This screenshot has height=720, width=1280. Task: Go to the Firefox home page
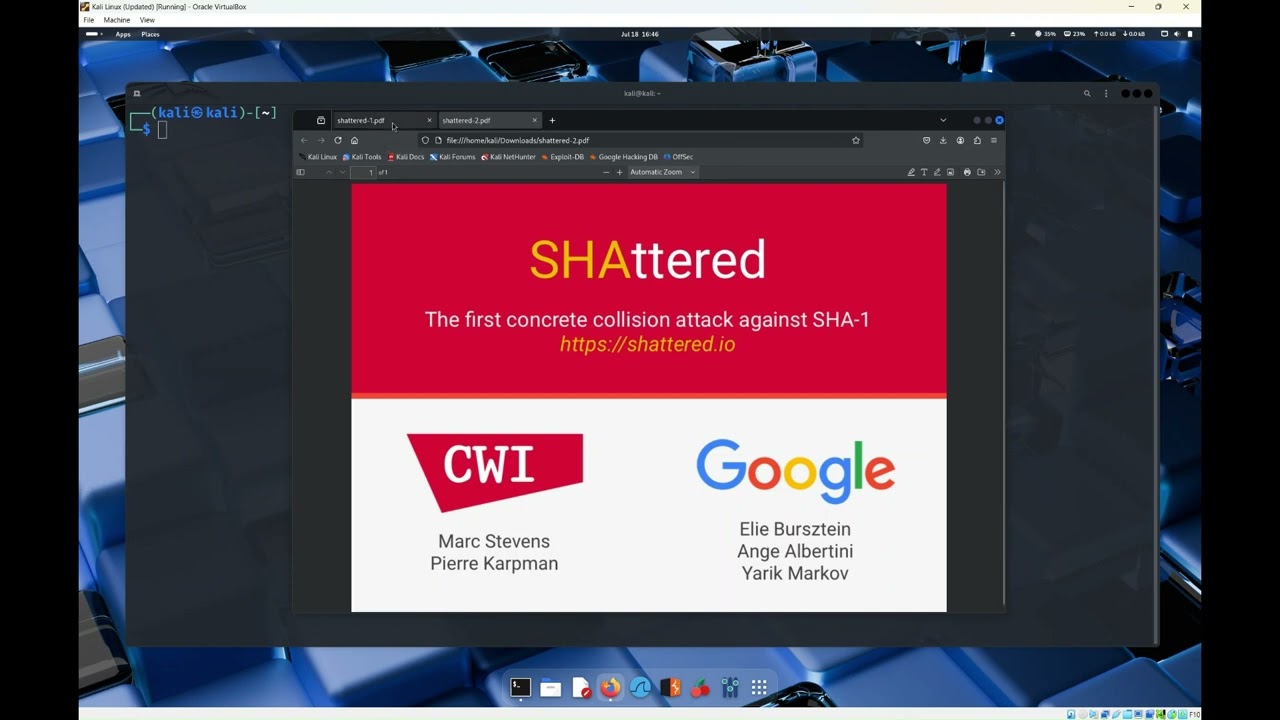354,140
